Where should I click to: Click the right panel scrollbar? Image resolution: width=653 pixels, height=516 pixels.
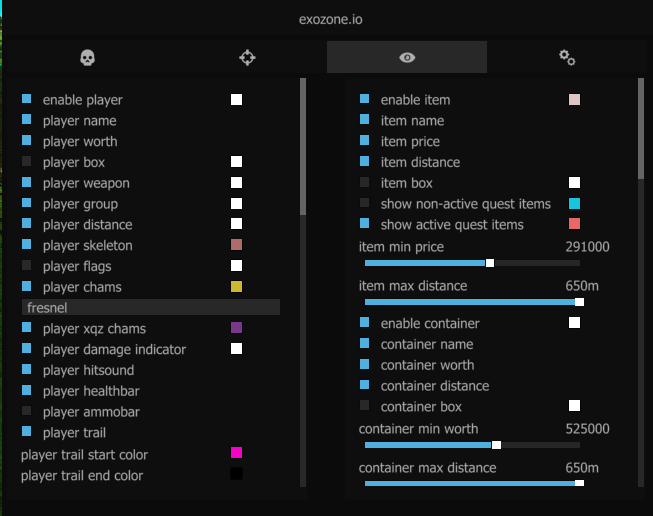[641, 130]
